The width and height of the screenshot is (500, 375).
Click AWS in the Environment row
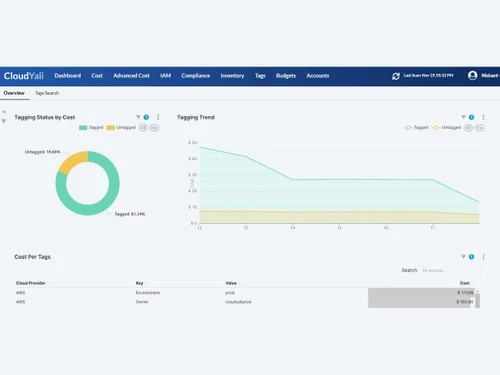tap(20, 293)
